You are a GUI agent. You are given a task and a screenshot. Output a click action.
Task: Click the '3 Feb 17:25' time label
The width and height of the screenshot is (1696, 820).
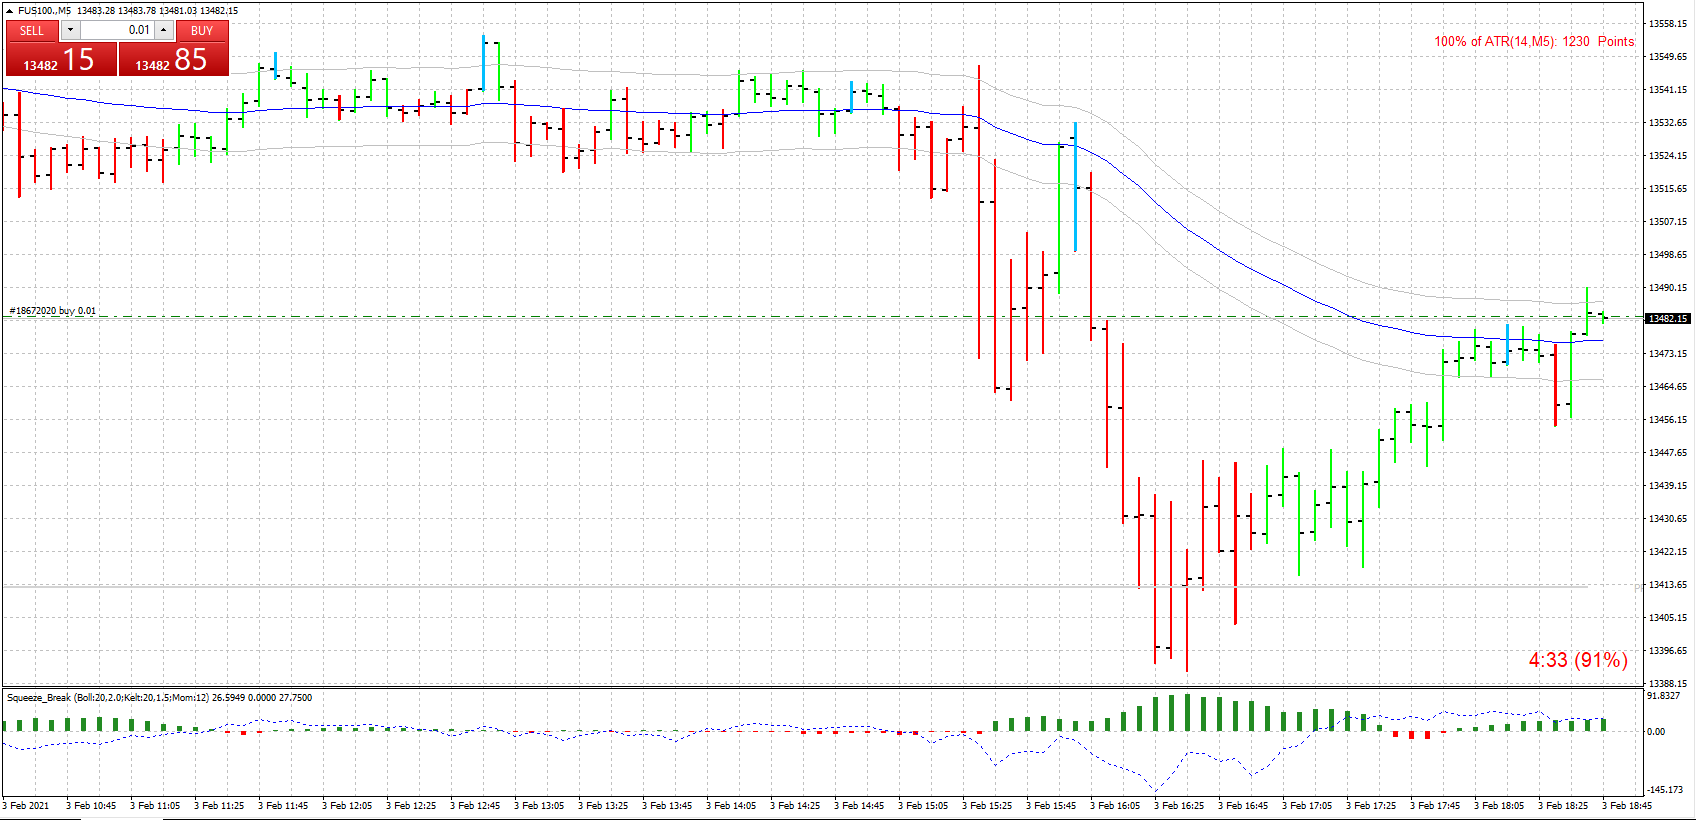tap(1371, 805)
